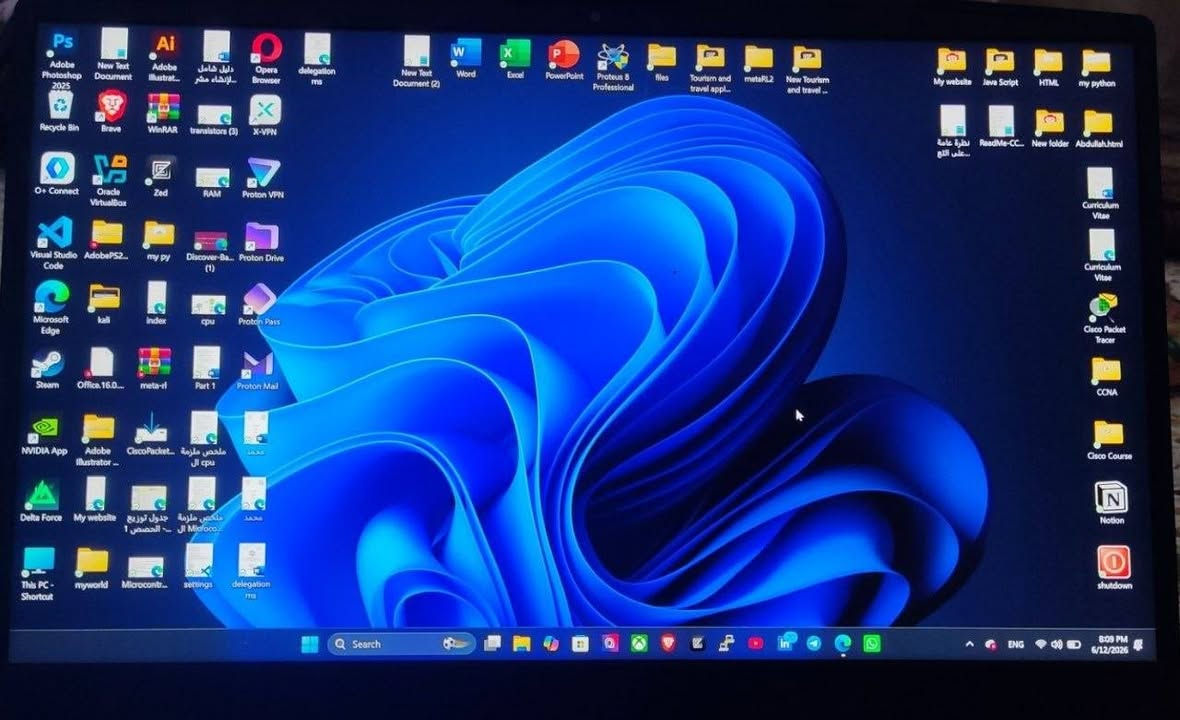Open the Xbox app from taskbar
Image resolution: width=1180 pixels, height=720 pixels.
coord(639,643)
